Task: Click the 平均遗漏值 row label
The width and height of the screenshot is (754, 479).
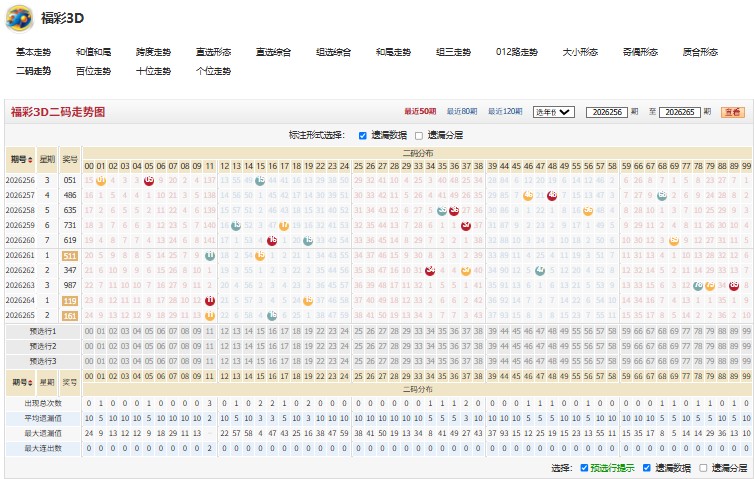Action: [x=43, y=418]
